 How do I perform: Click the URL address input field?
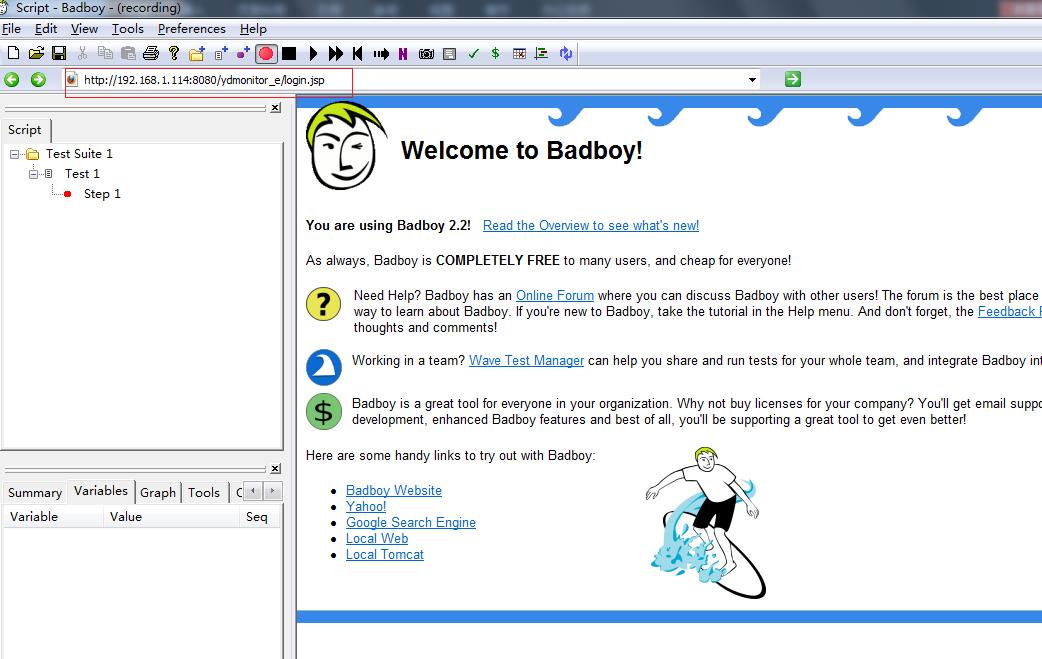pyautogui.click(x=412, y=80)
